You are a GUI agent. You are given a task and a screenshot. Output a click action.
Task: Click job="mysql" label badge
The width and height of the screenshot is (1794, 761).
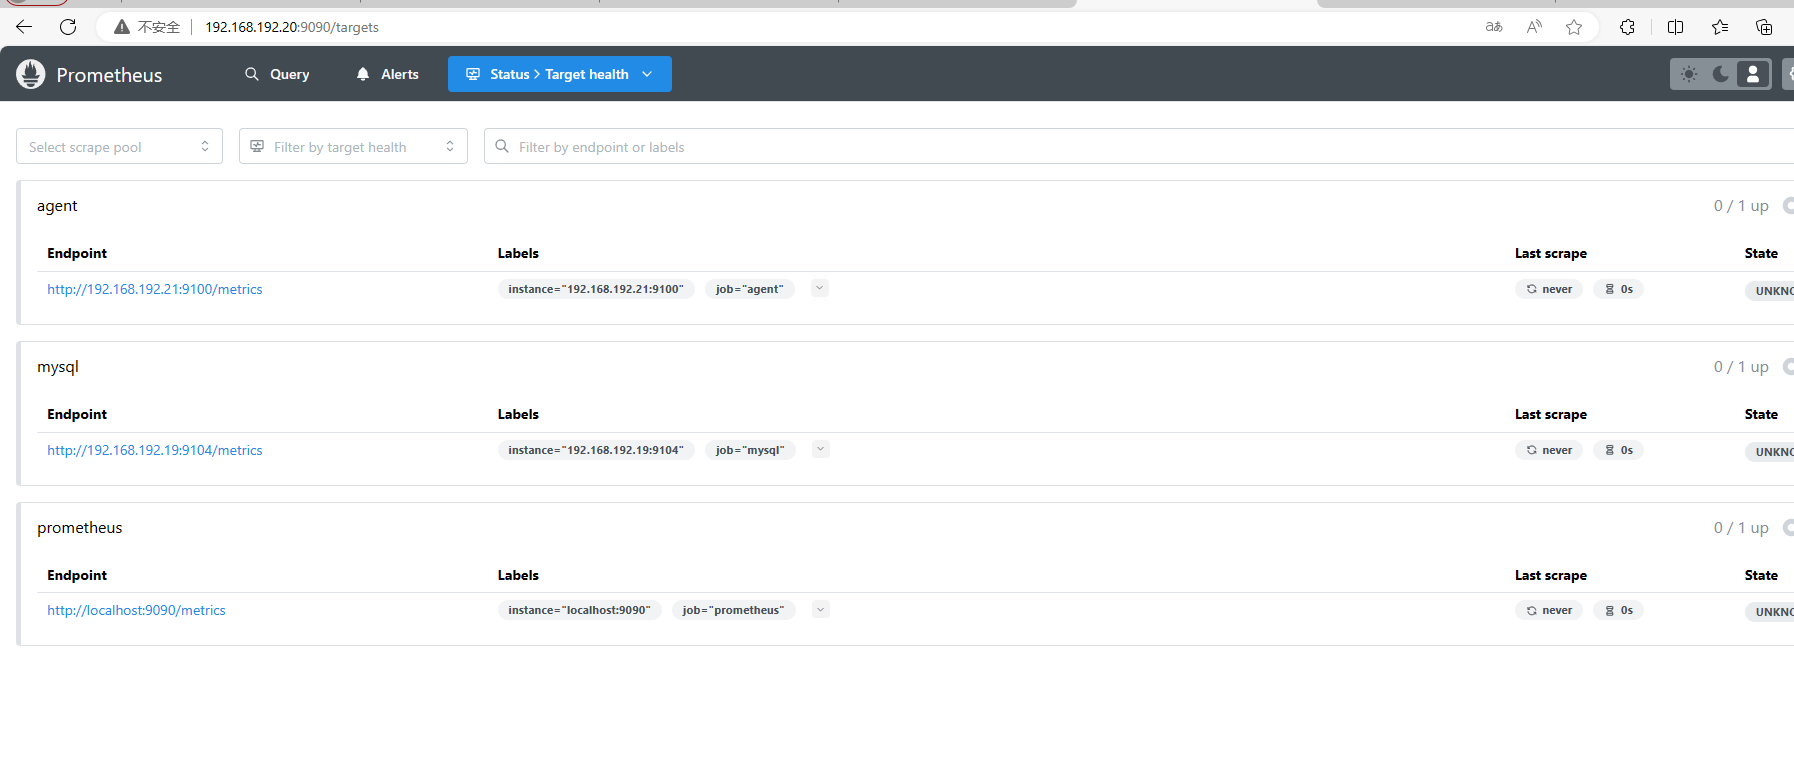point(750,450)
